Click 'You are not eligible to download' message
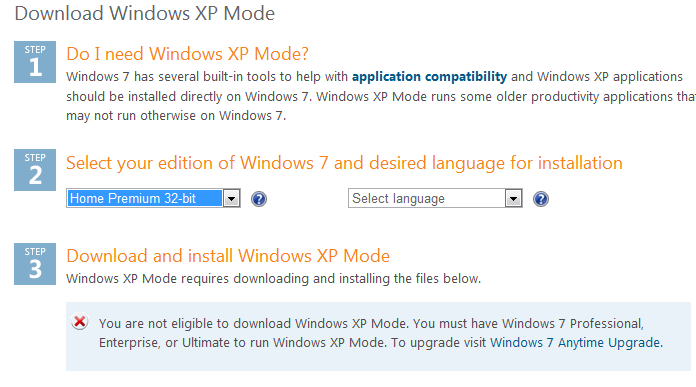 coord(380,333)
